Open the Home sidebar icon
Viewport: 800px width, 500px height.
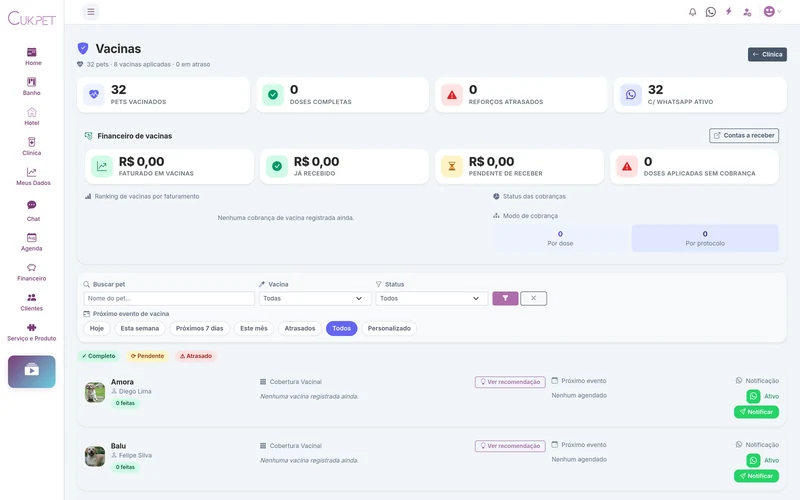(x=32, y=52)
